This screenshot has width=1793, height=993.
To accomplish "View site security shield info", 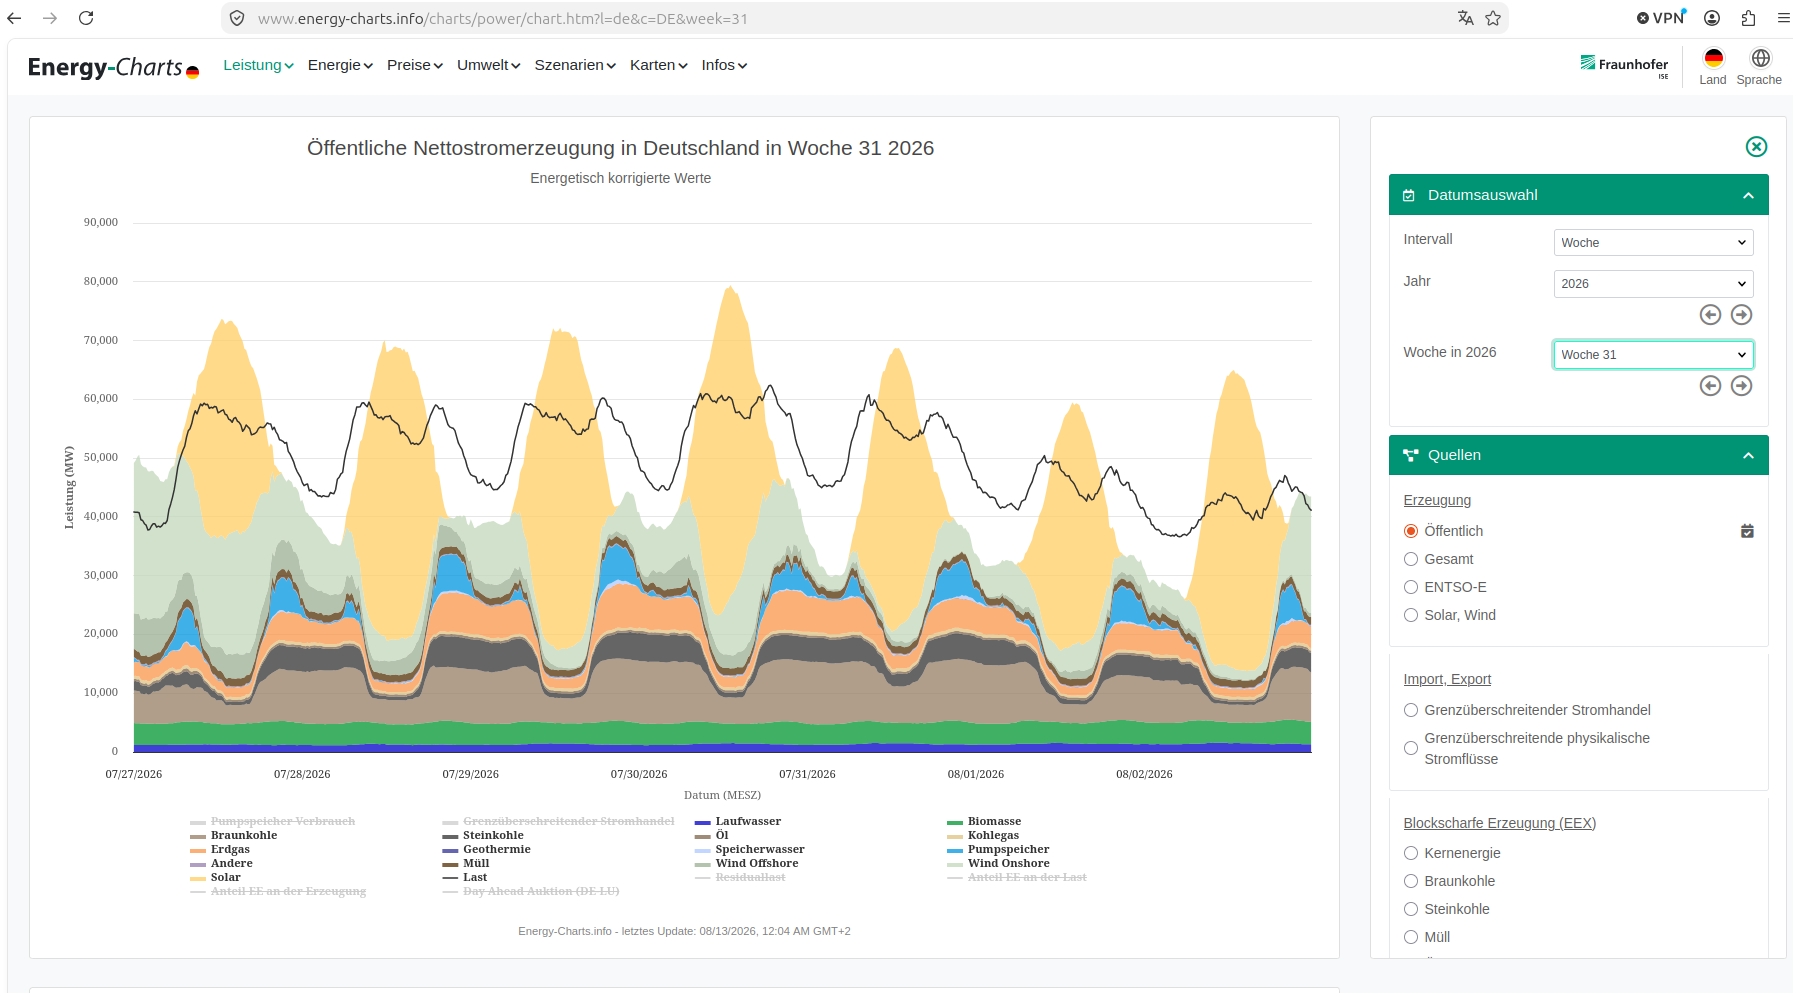I will (237, 18).
